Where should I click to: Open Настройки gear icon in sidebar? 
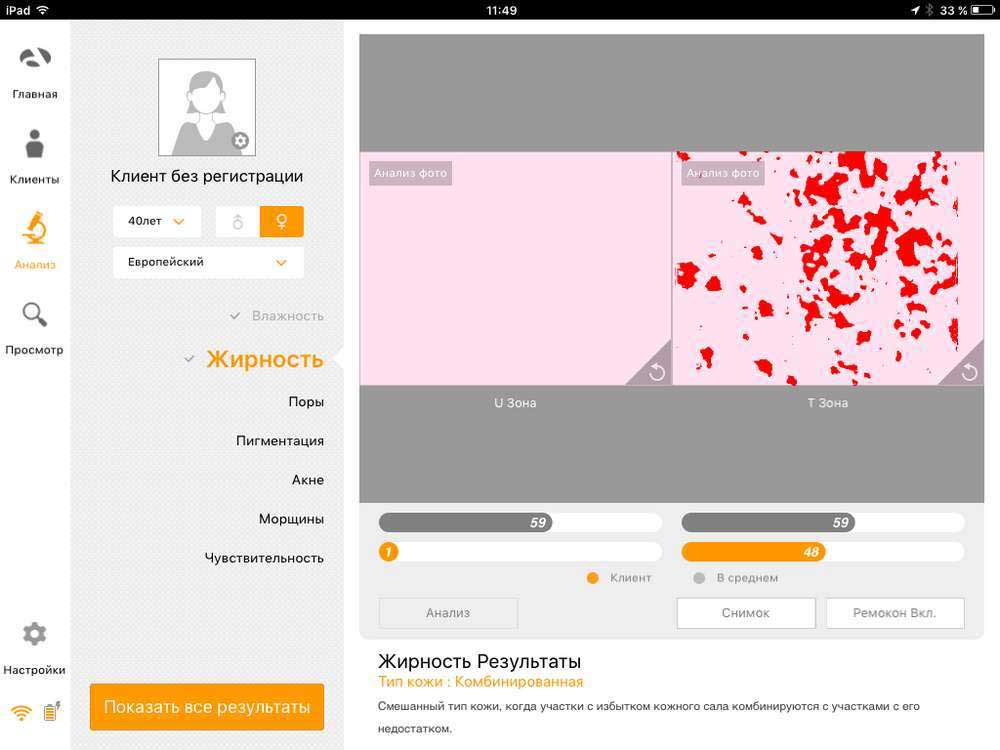point(35,634)
